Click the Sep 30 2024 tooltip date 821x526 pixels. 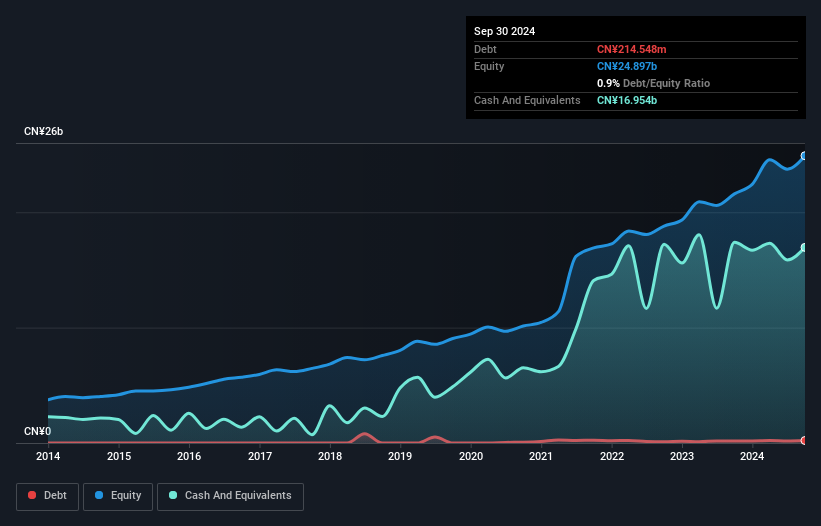pos(504,31)
